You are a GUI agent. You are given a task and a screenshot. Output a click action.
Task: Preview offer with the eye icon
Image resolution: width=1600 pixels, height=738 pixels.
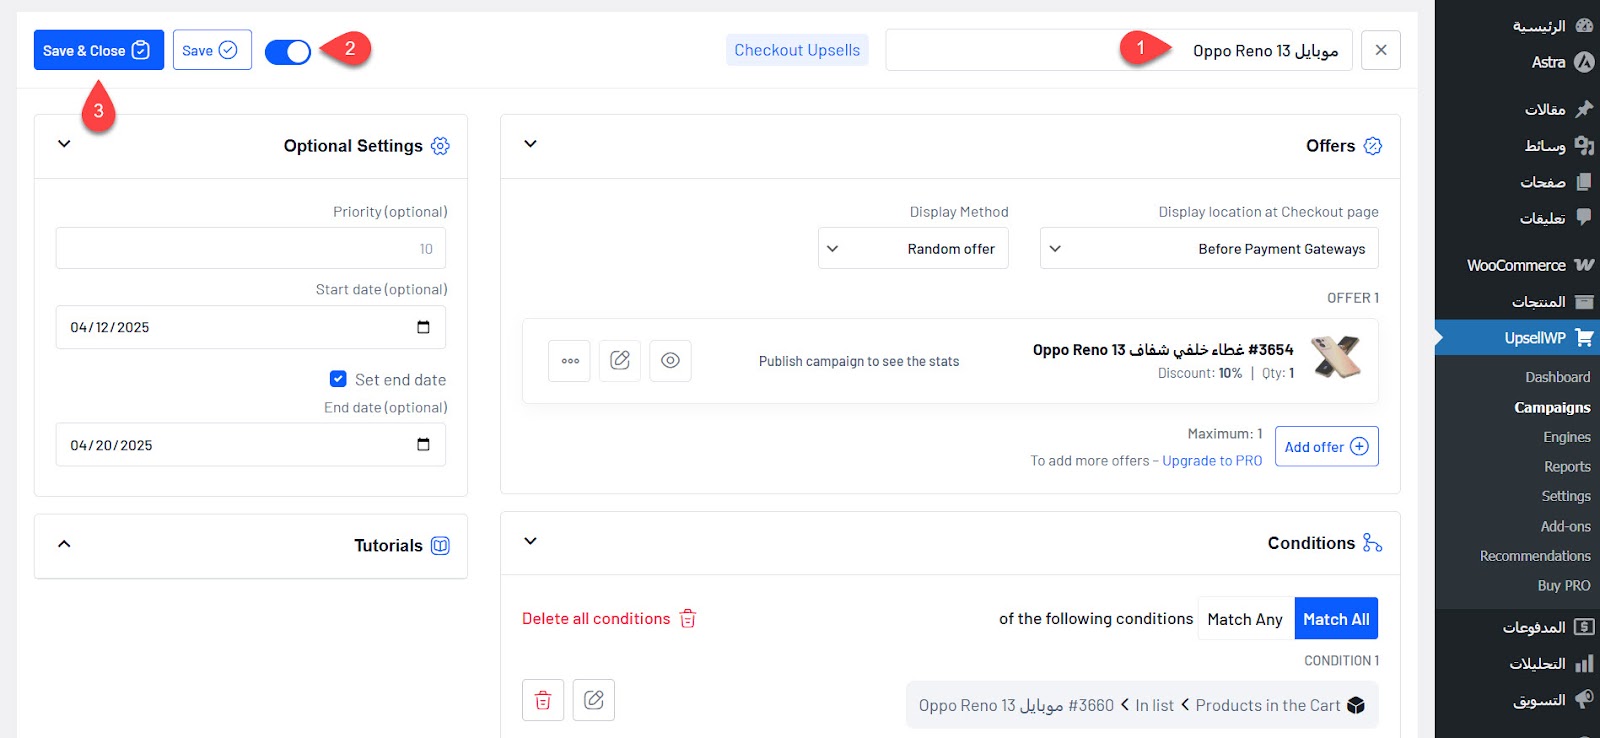pyautogui.click(x=670, y=361)
